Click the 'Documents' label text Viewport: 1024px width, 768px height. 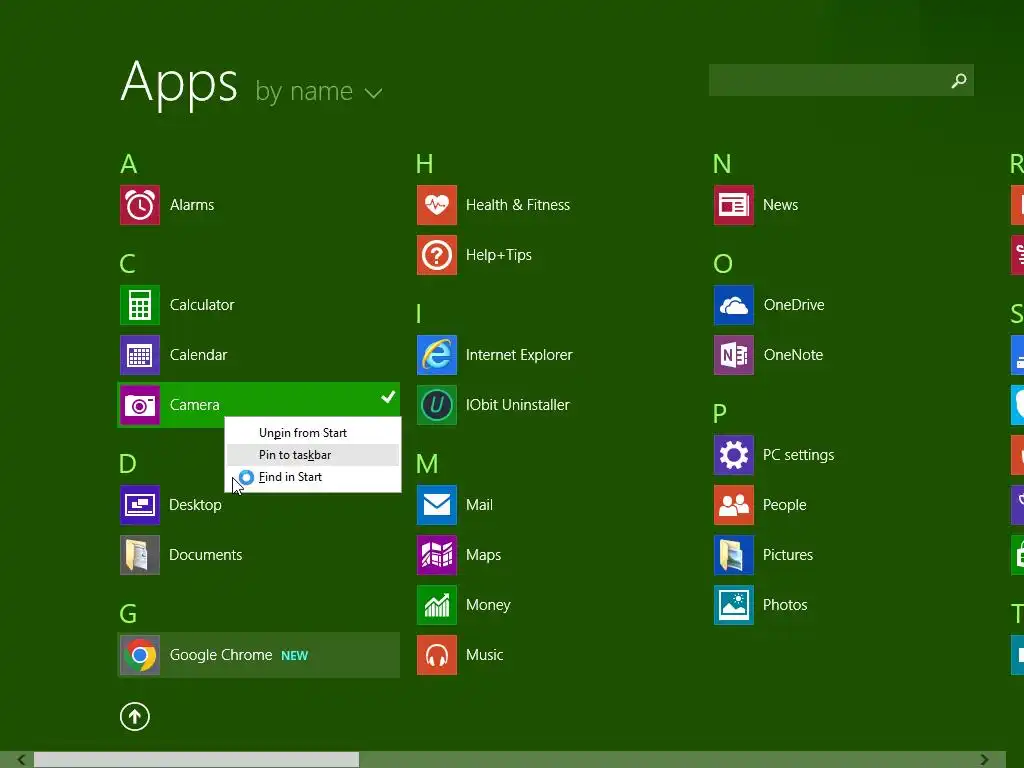click(x=206, y=555)
